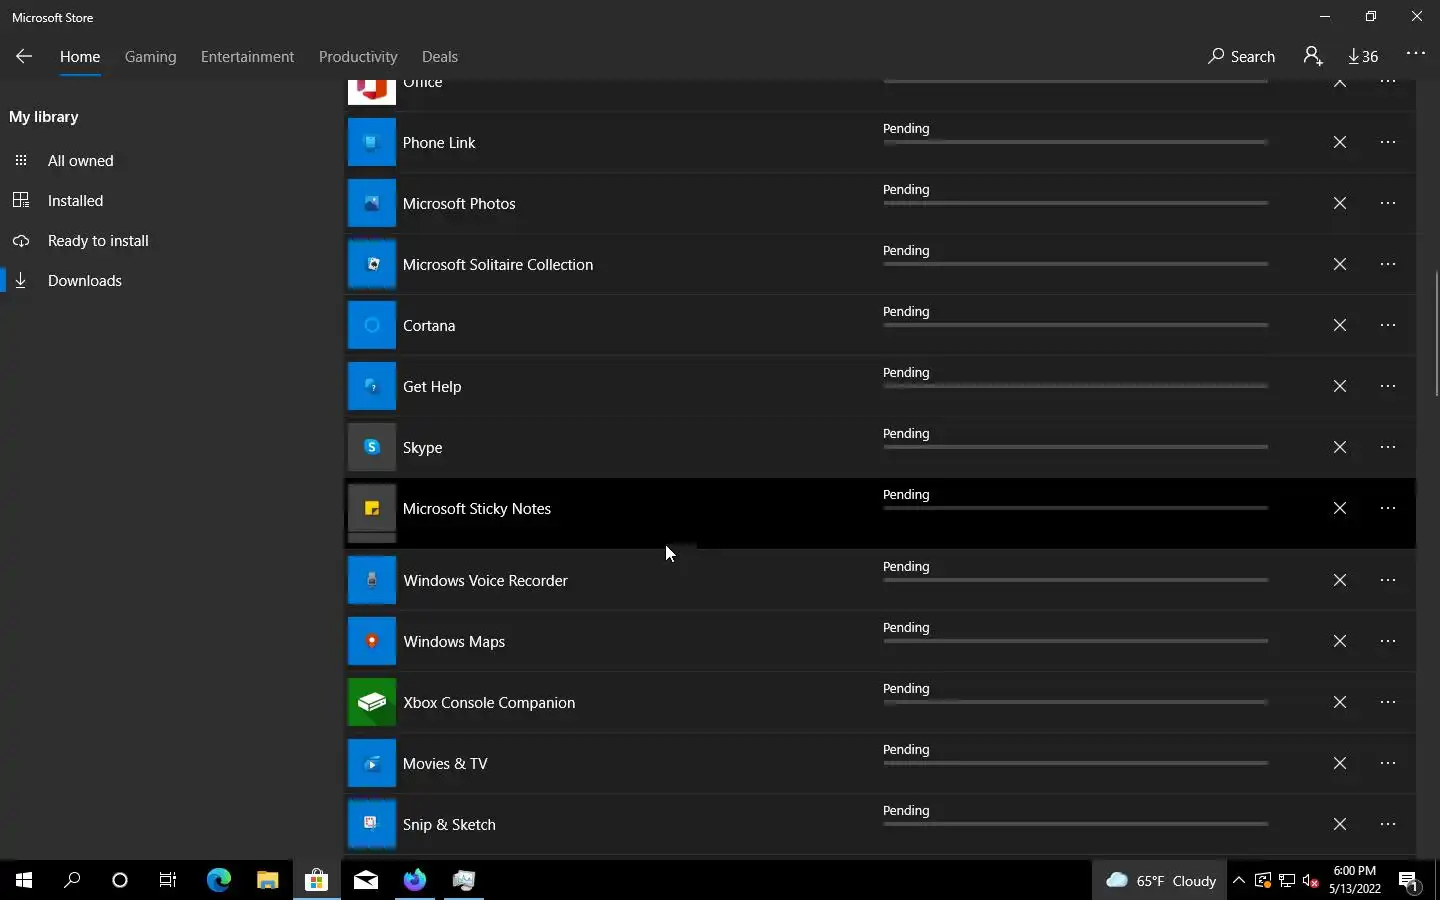Open the Phone Link app icon
Viewport: 1440px width, 900px height.
371,142
